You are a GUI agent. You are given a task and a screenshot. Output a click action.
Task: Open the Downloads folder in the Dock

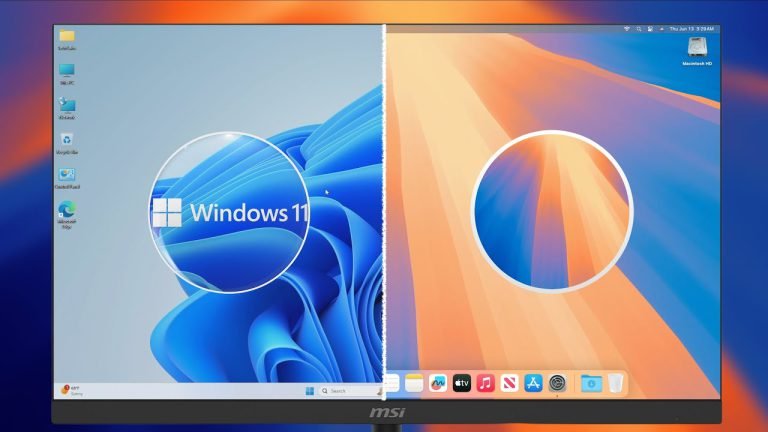(x=591, y=383)
